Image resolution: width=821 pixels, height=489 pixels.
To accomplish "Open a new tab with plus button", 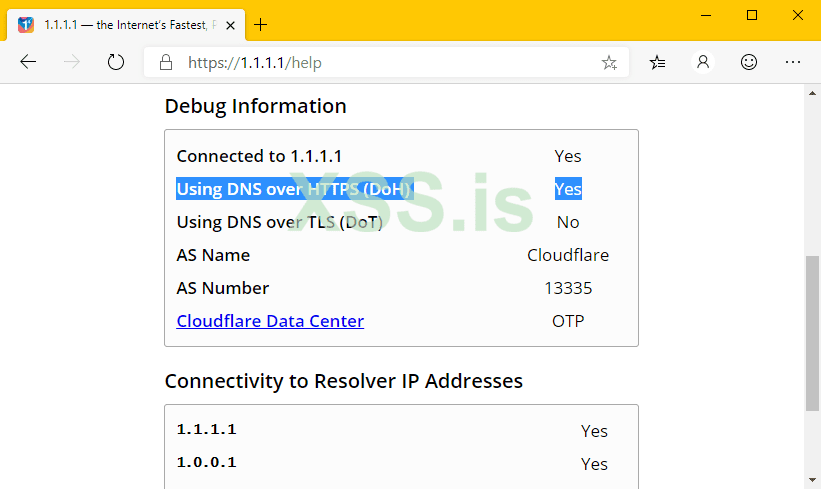I will (261, 24).
